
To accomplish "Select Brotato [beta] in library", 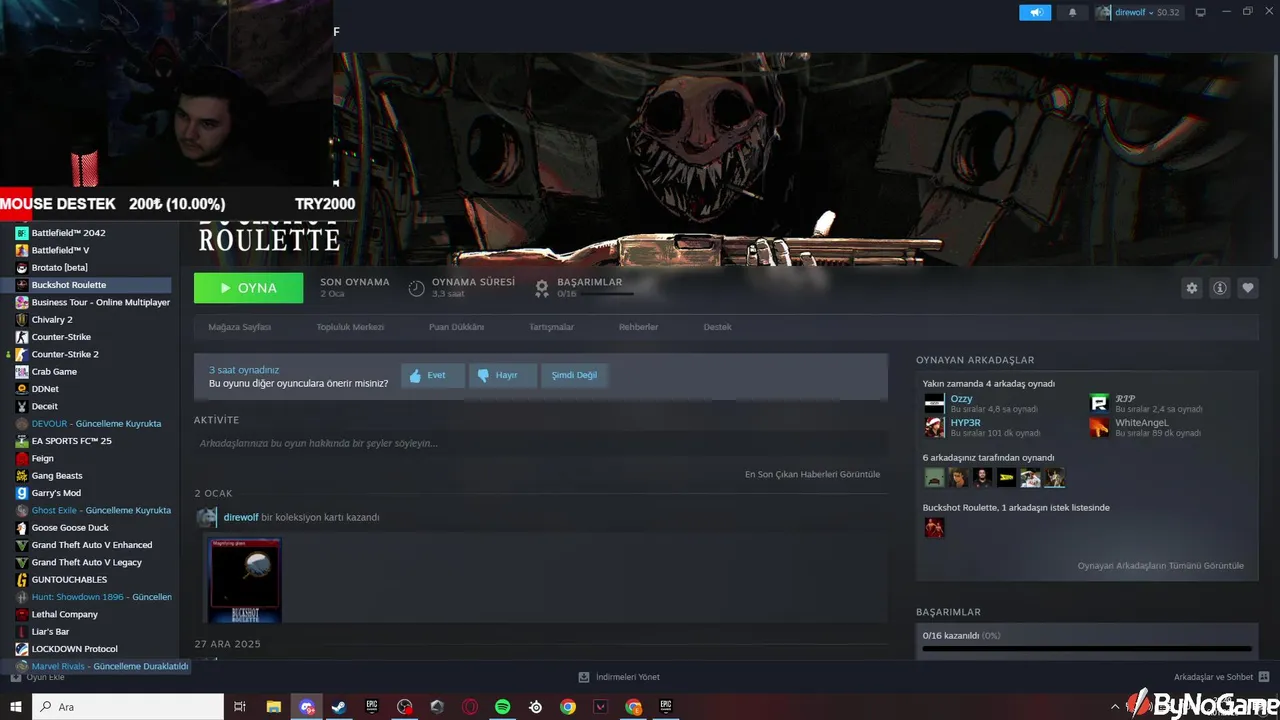I will (59, 268).
